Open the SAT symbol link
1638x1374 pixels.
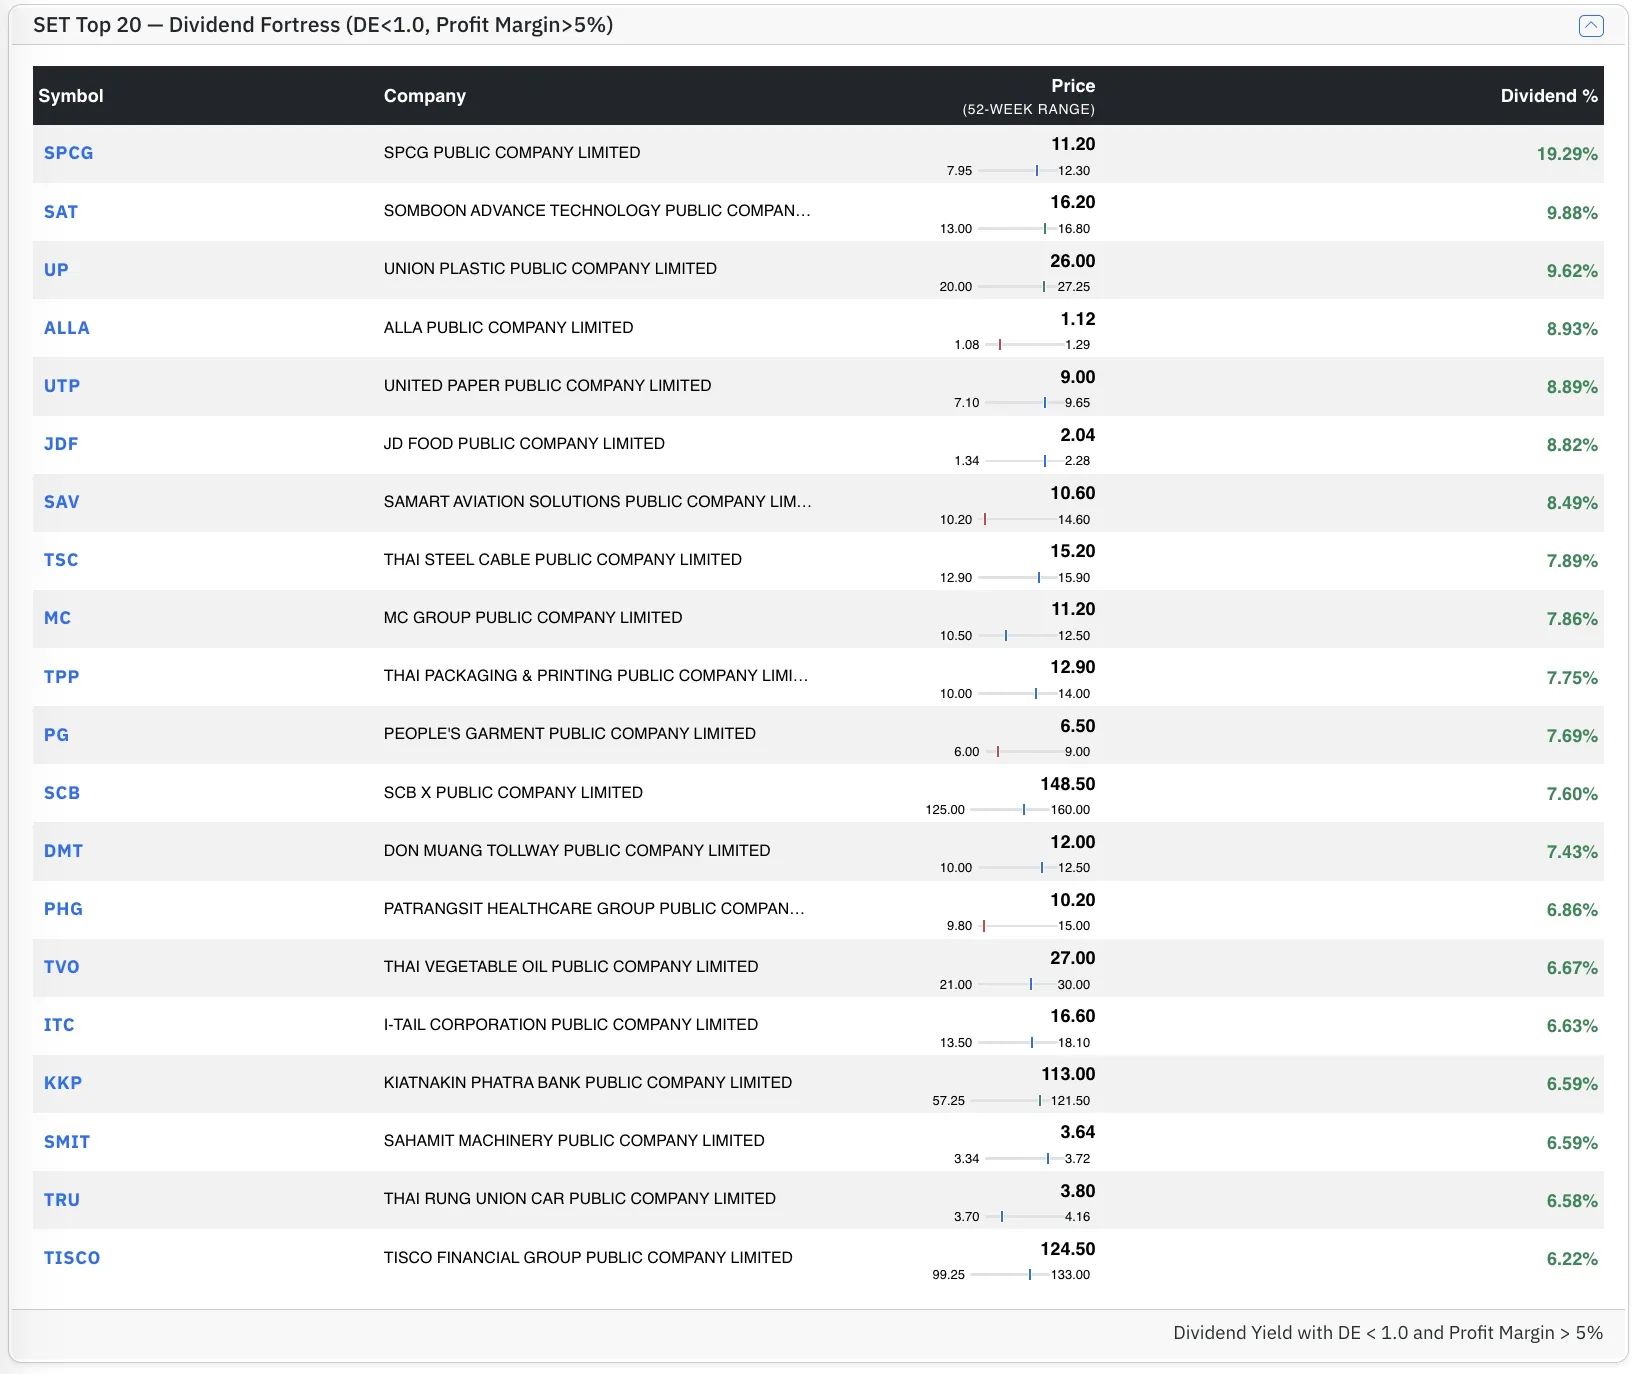pos(61,212)
